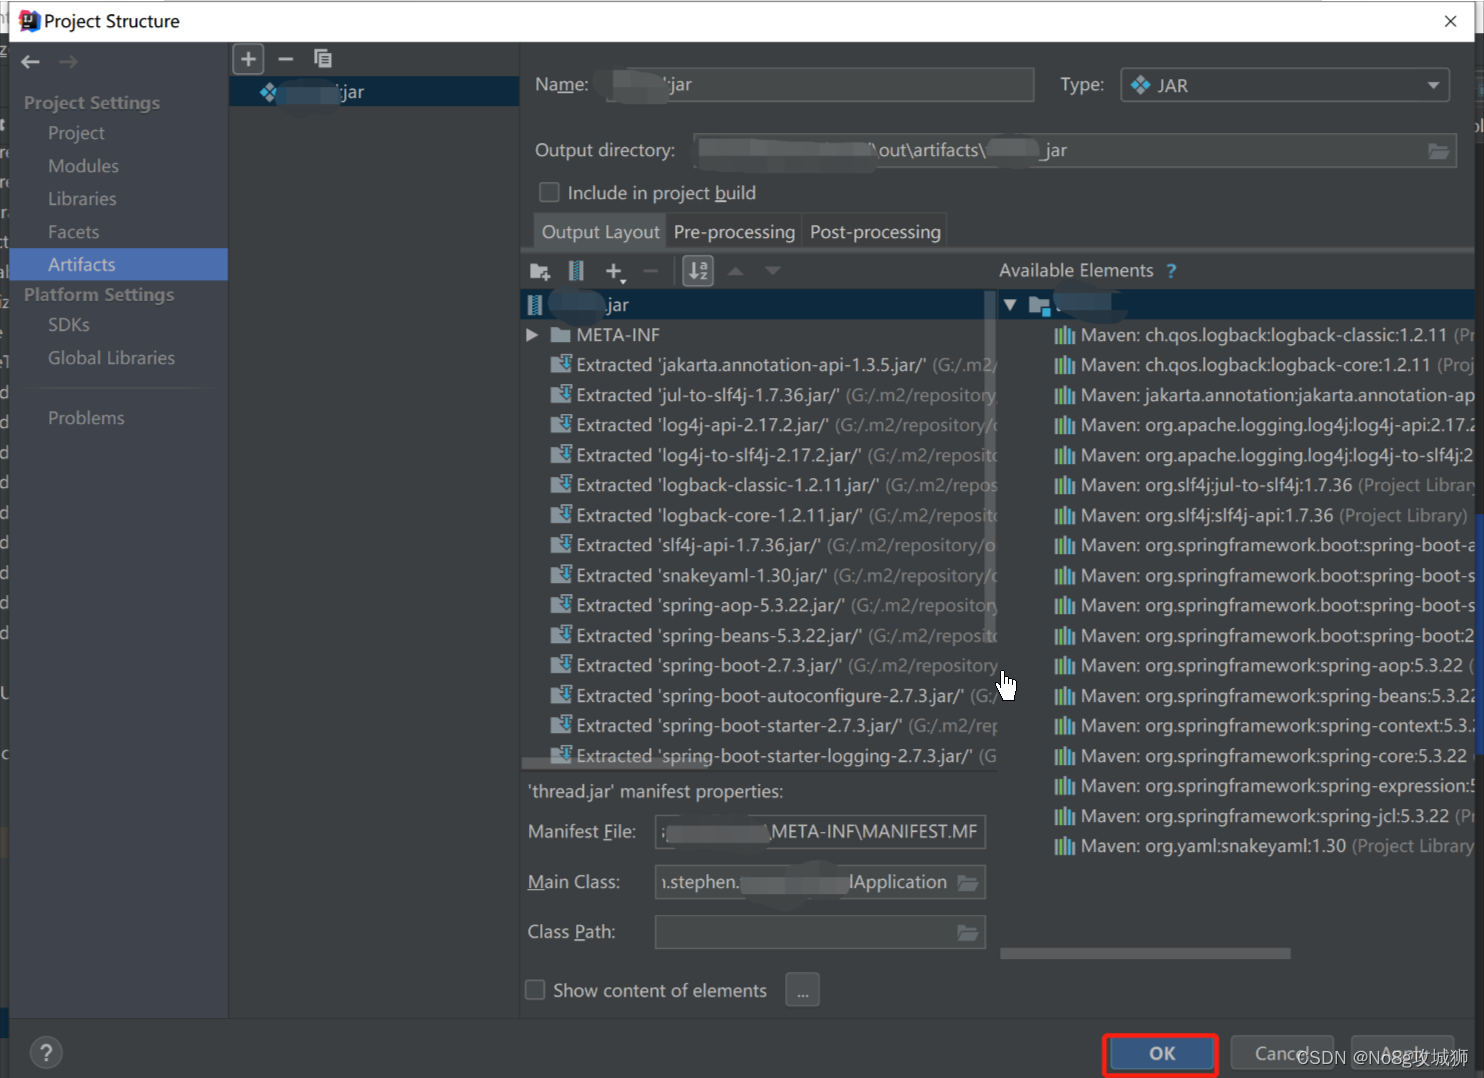1484x1078 pixels.
Task: Click the Remove artifact minus icon
Action: click(x=286, y=59)
